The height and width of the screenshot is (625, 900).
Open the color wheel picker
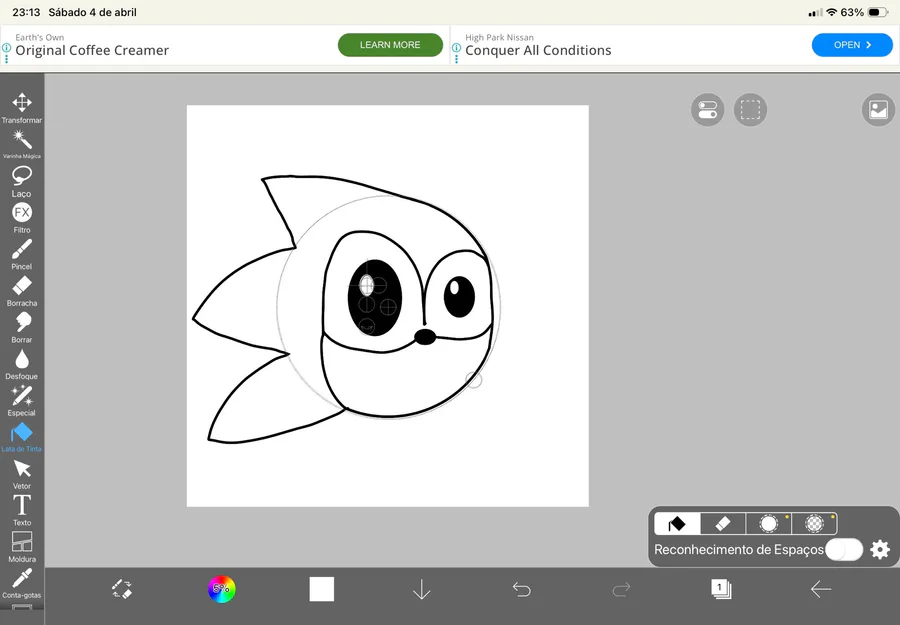[x=222, y=589]
